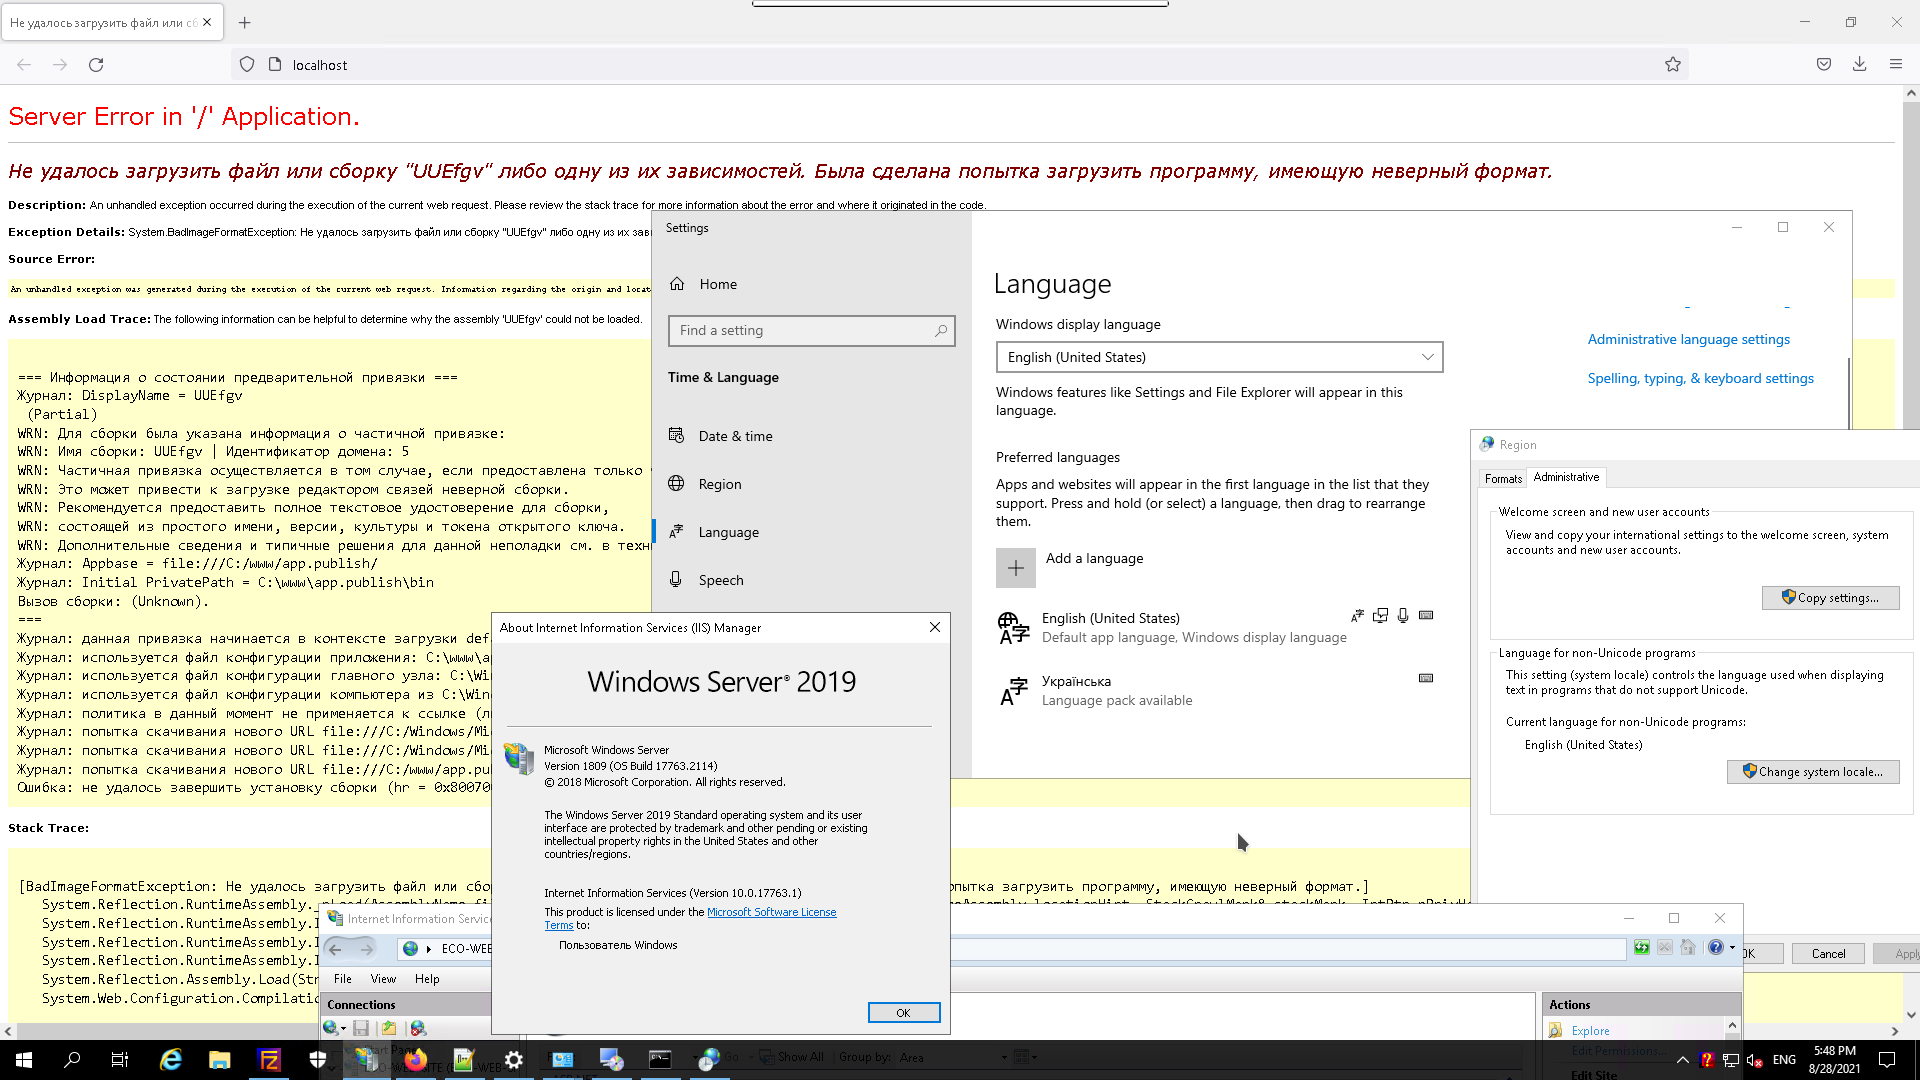Image resolution: width=1920 pixels, height=1080 pixels.
Task: Open Administrative language settings link
Action: 1688,340
